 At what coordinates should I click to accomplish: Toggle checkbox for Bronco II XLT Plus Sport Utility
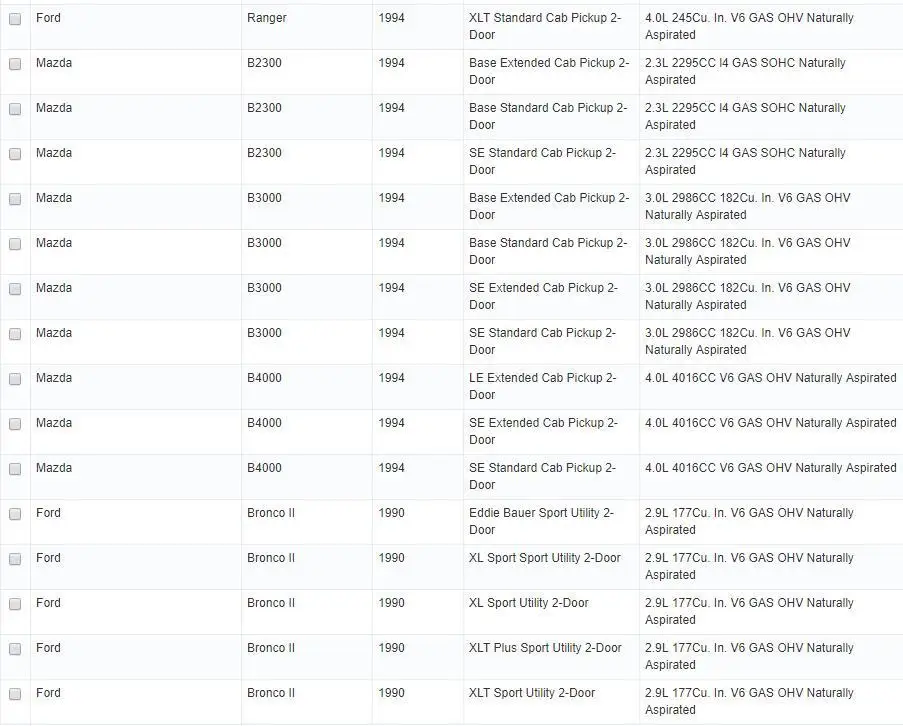tap(15, 649)
